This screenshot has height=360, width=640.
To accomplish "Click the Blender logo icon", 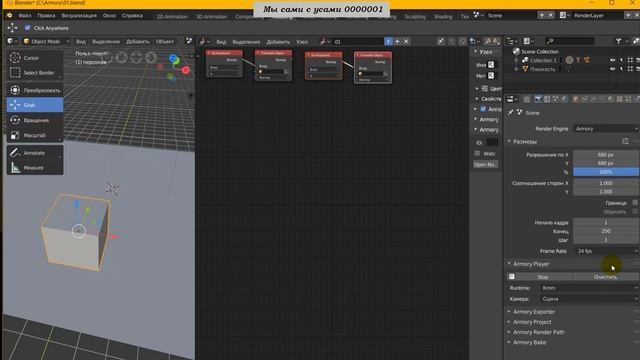I will click(x=9, y=16).
